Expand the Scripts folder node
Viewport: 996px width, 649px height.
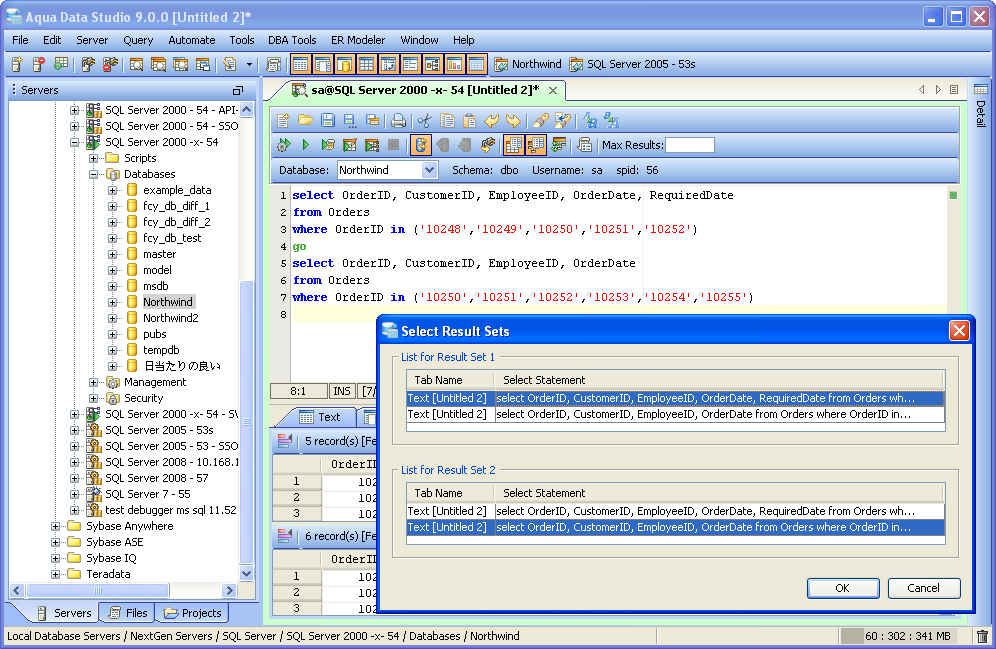(x=93, y=158)
